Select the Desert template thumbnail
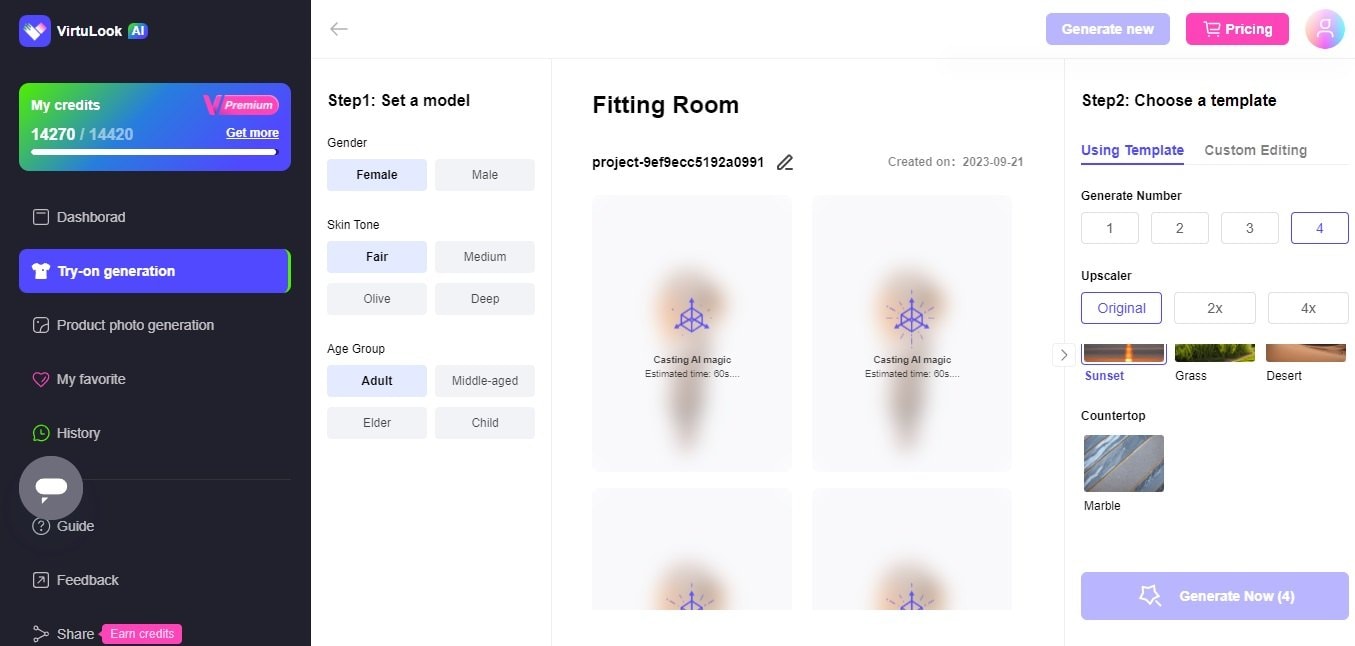Image resolution: width=1355 pixels, height=646 pixels. point(1305,353)
